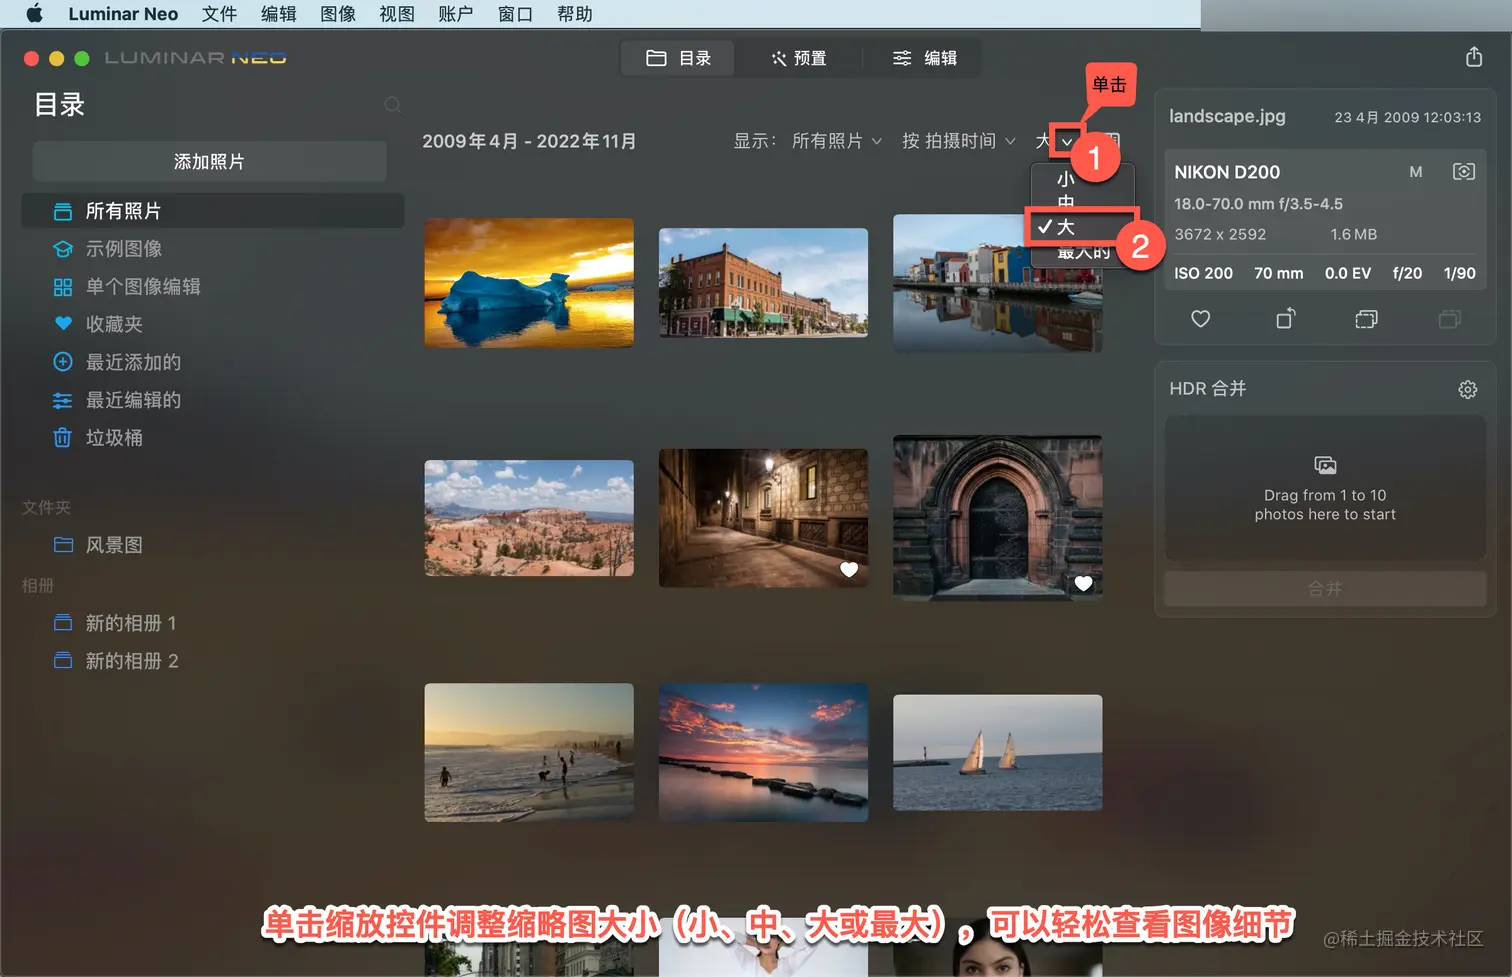1512x977 pixels.
Task: Switch to the 编辑 edit tab
Action: click(x=924, y=58)
